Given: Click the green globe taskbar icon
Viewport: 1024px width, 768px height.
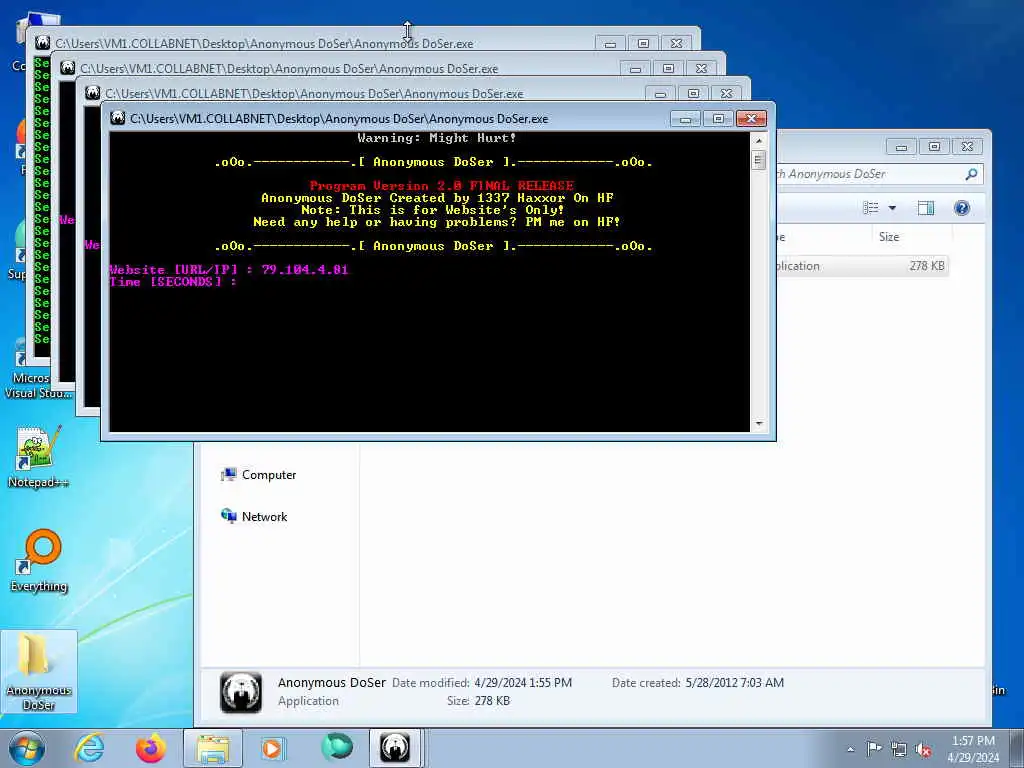Looking at the screenshot, I should click(x=336, y=748).
